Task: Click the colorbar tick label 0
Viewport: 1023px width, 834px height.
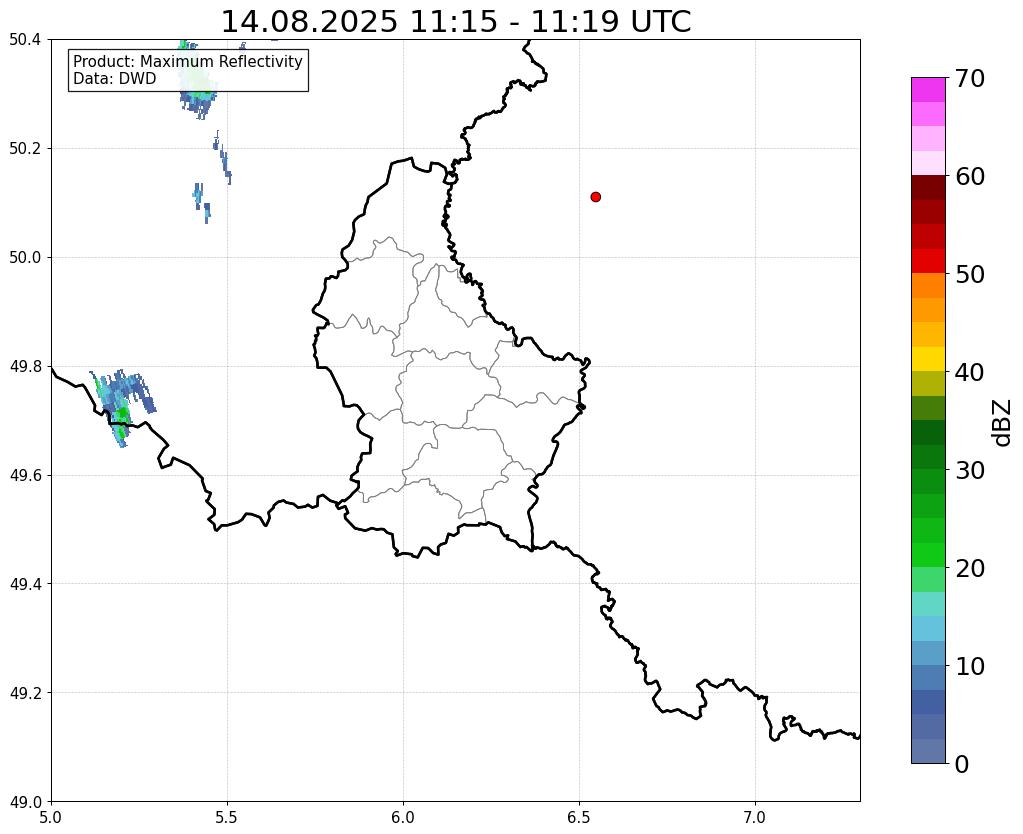Action: 962,764
